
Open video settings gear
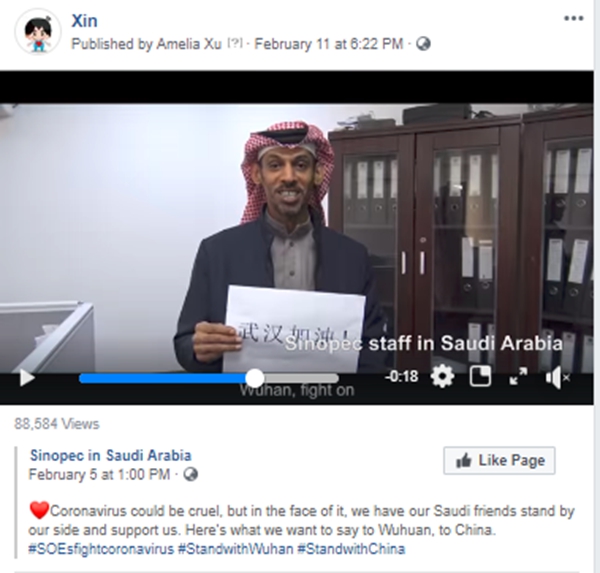click(442, 377)
